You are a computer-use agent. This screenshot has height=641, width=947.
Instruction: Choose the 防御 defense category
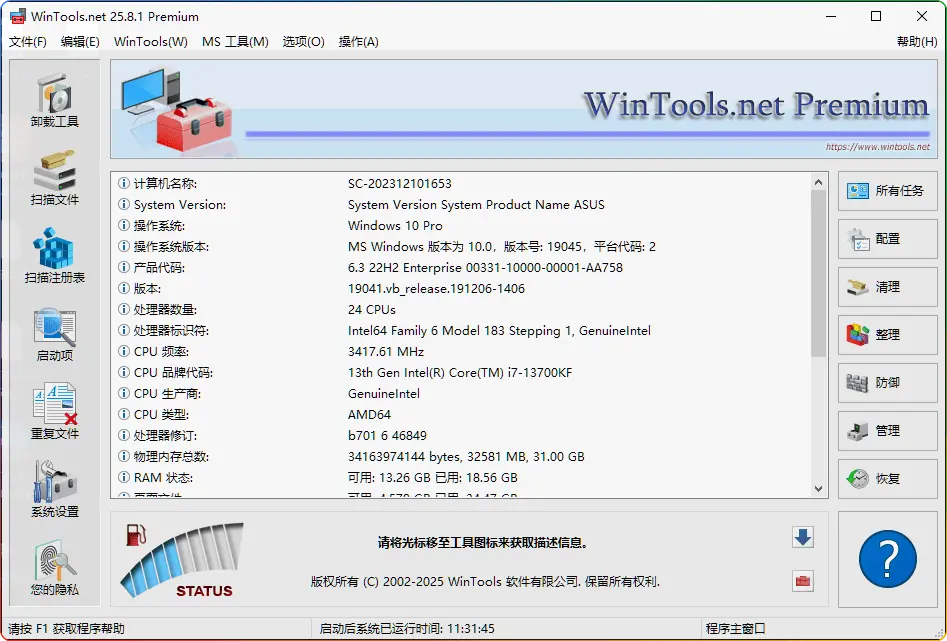887,383
